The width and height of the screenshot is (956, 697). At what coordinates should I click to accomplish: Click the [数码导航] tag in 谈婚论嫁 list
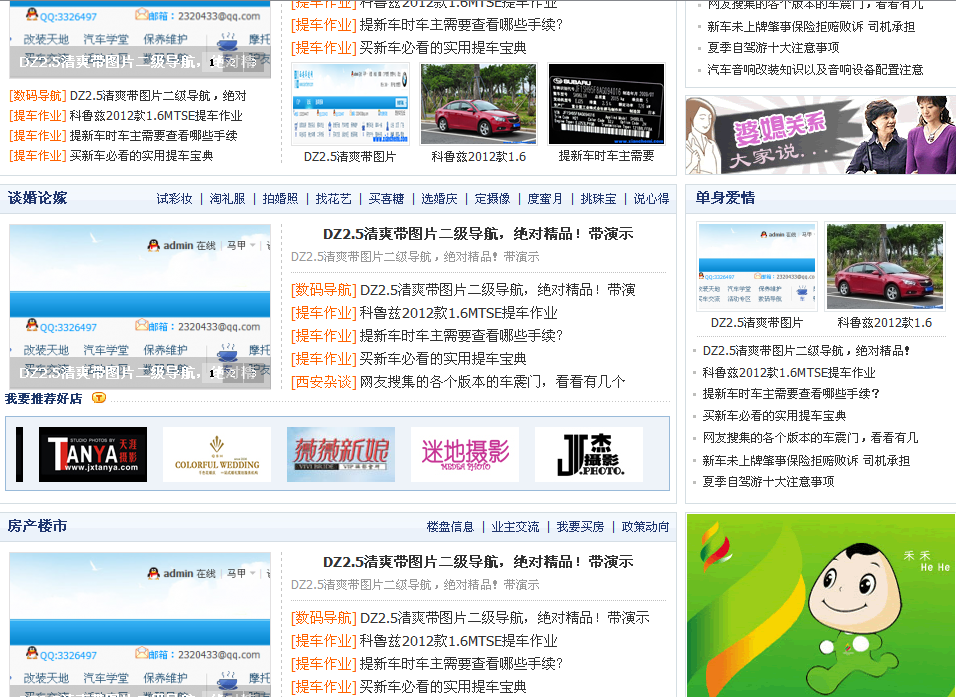tap(324, 290)
